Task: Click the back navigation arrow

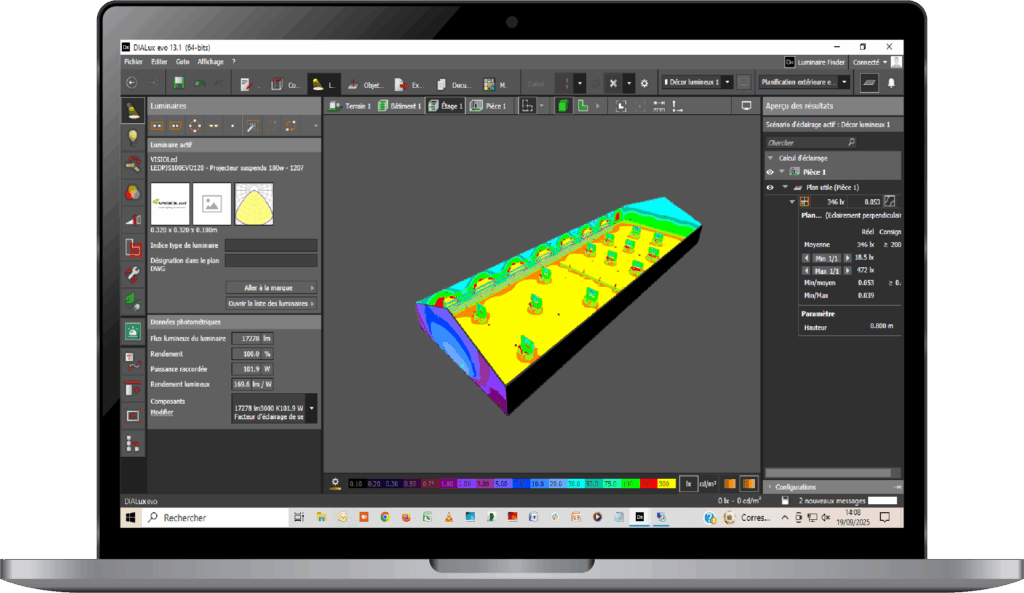Action: click(132, 83)
